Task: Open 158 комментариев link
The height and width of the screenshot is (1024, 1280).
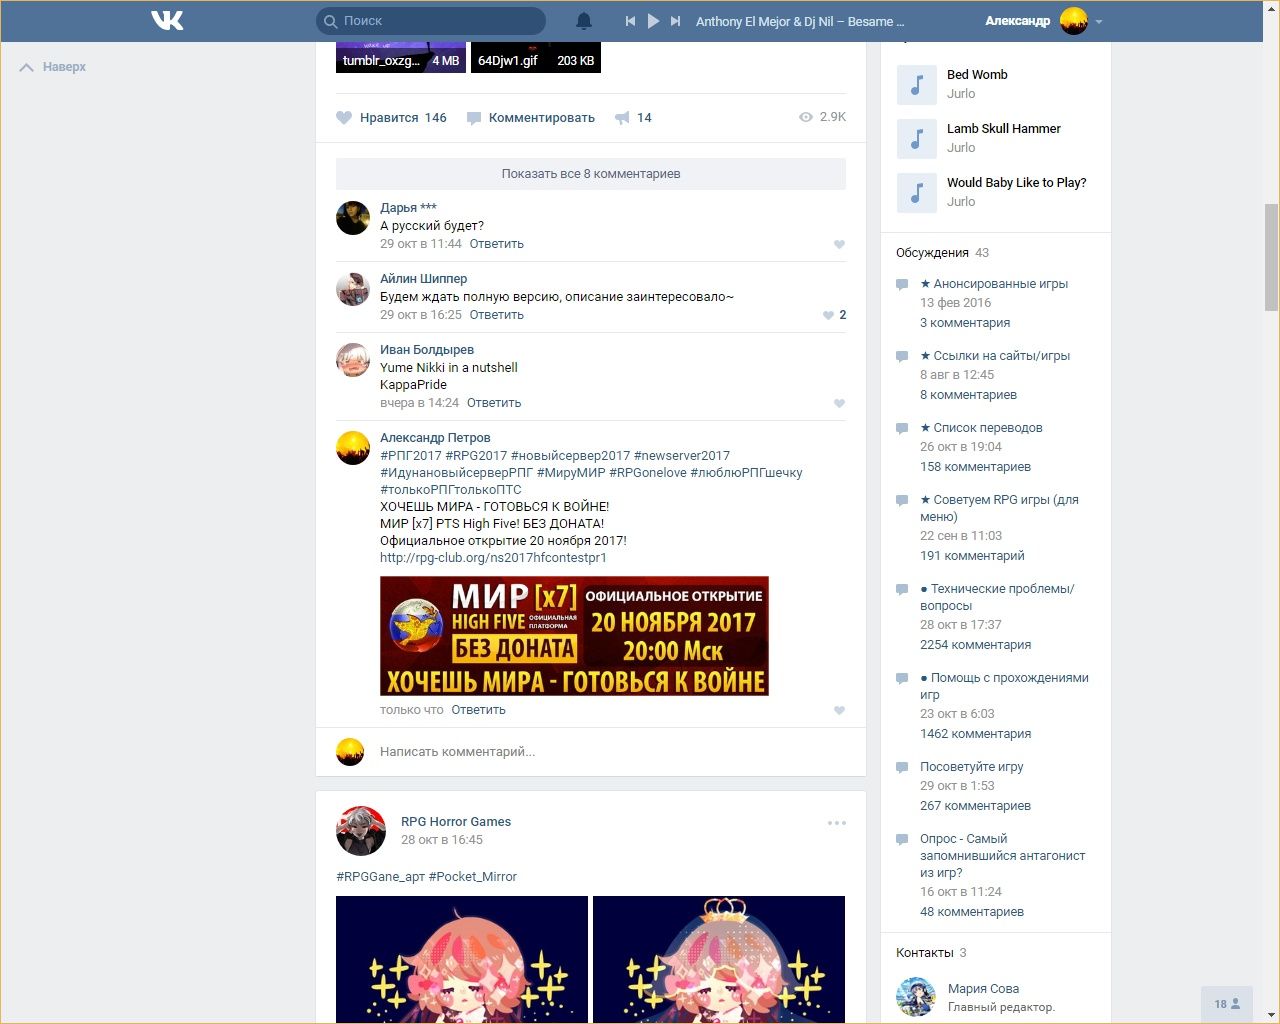Action: [x=975, y=467]
